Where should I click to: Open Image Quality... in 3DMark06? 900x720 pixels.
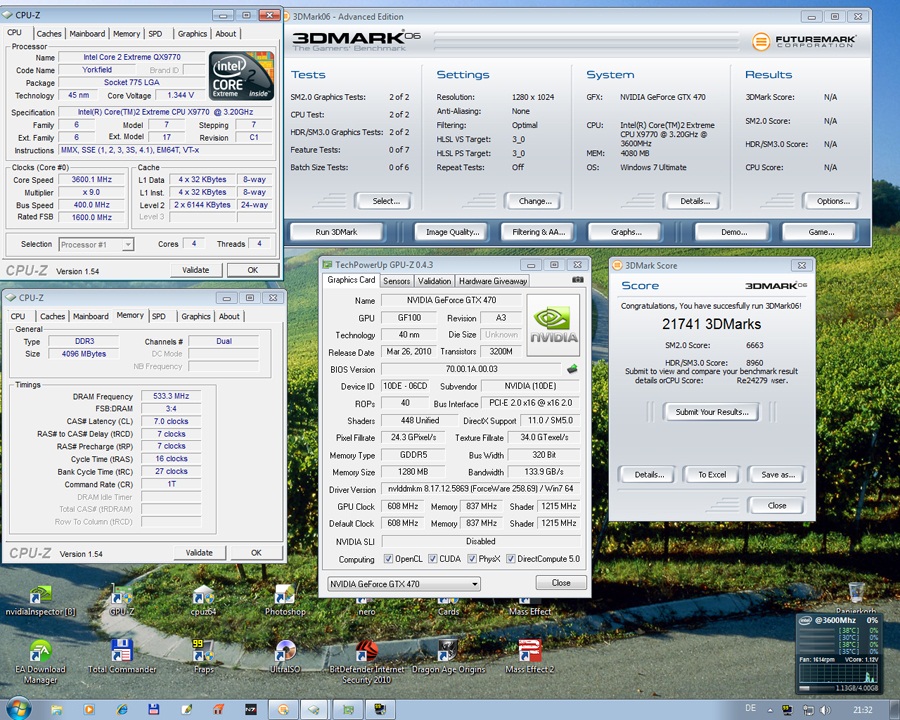[452, 232]
